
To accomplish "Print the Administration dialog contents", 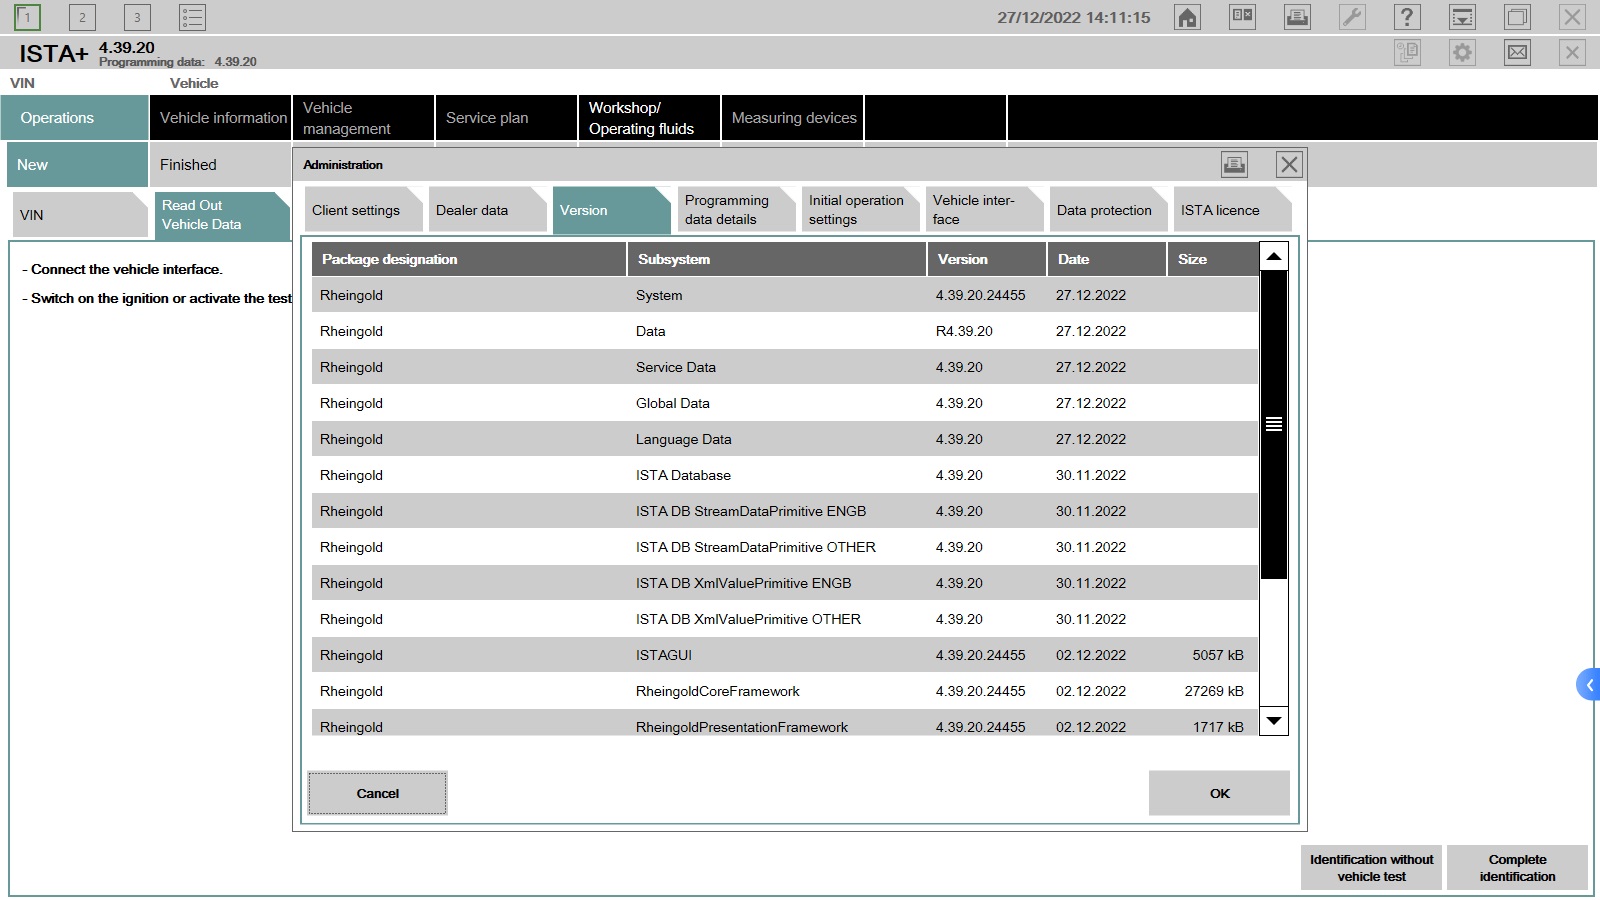I will (1234, 164).
